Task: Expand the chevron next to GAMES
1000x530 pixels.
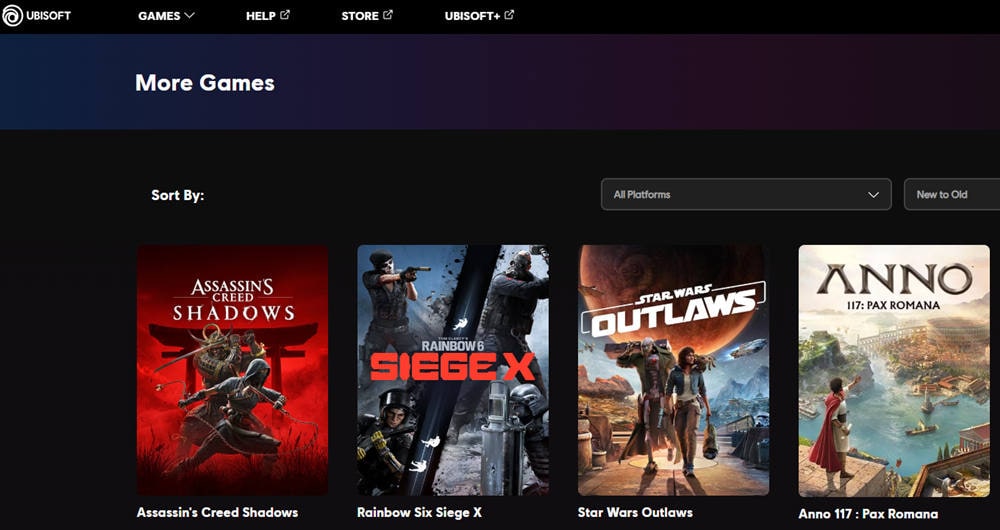Action: point(189,16)
